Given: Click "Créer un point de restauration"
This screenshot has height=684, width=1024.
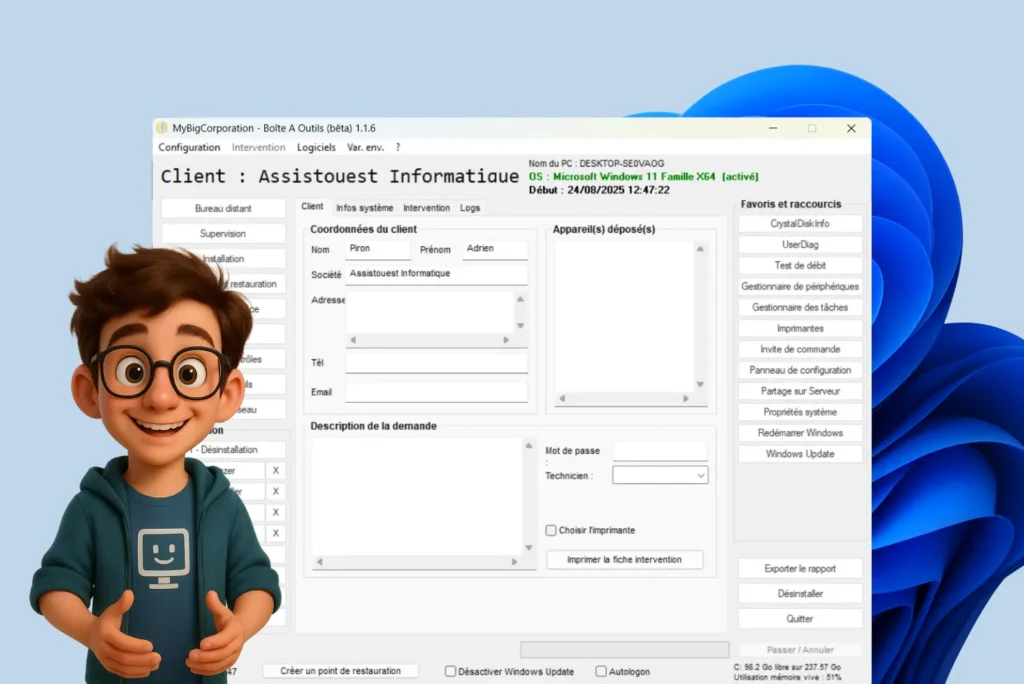Looking at the screenshot, I should click(339, 671).
